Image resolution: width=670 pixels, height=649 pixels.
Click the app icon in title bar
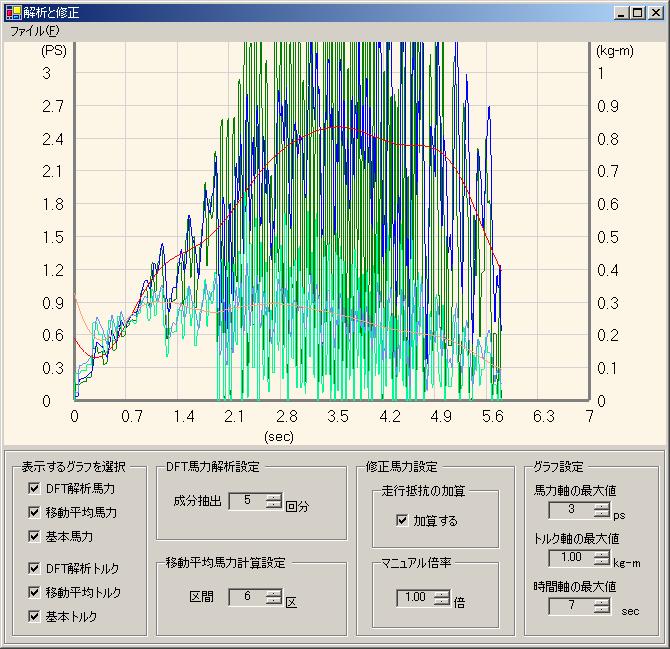click(x=13, y=12)
